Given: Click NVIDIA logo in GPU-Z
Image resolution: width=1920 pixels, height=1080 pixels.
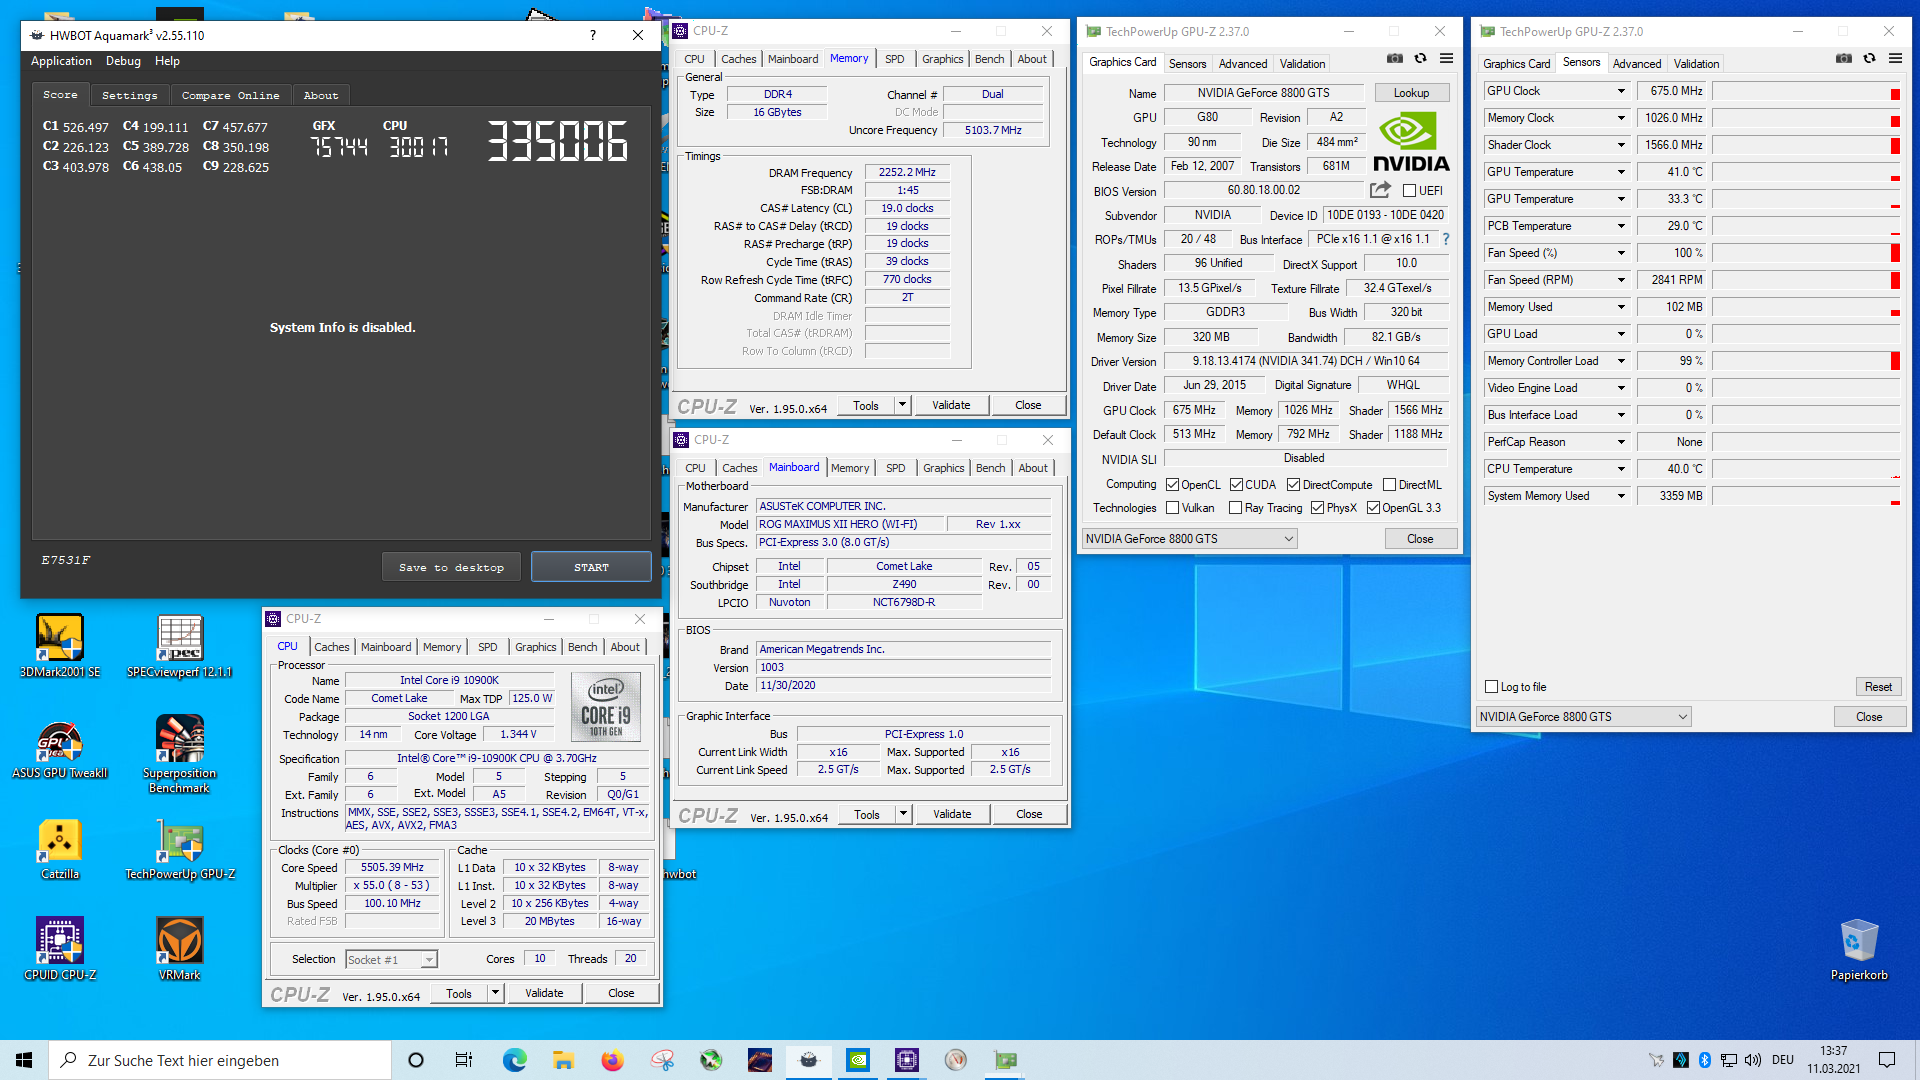Looking at the screenshot, I should pos(1410,142).
